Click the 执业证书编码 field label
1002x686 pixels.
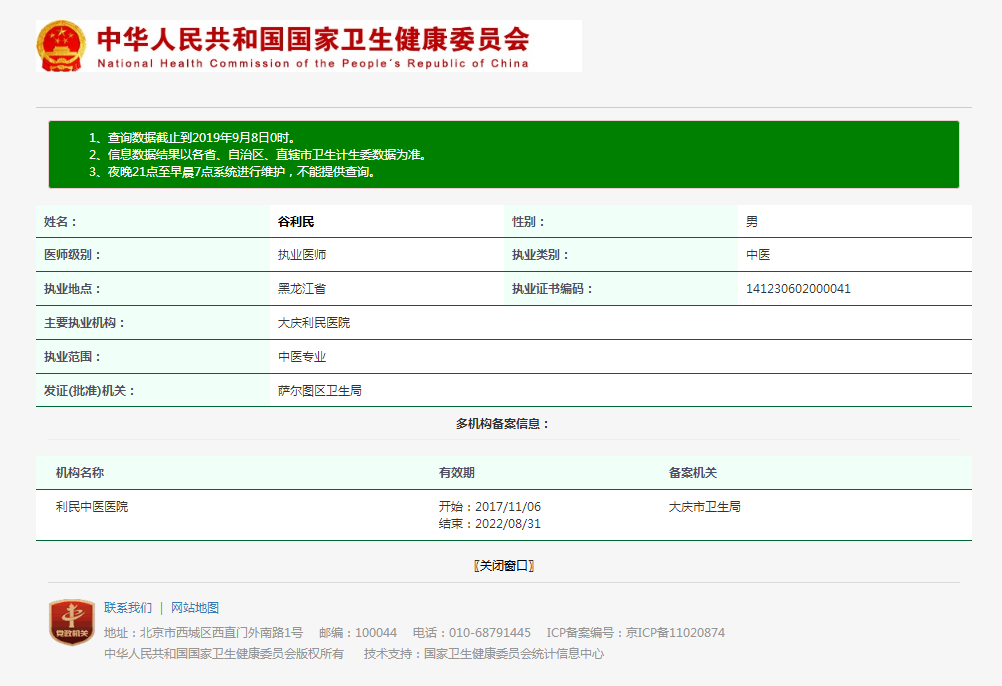(553, 289)
